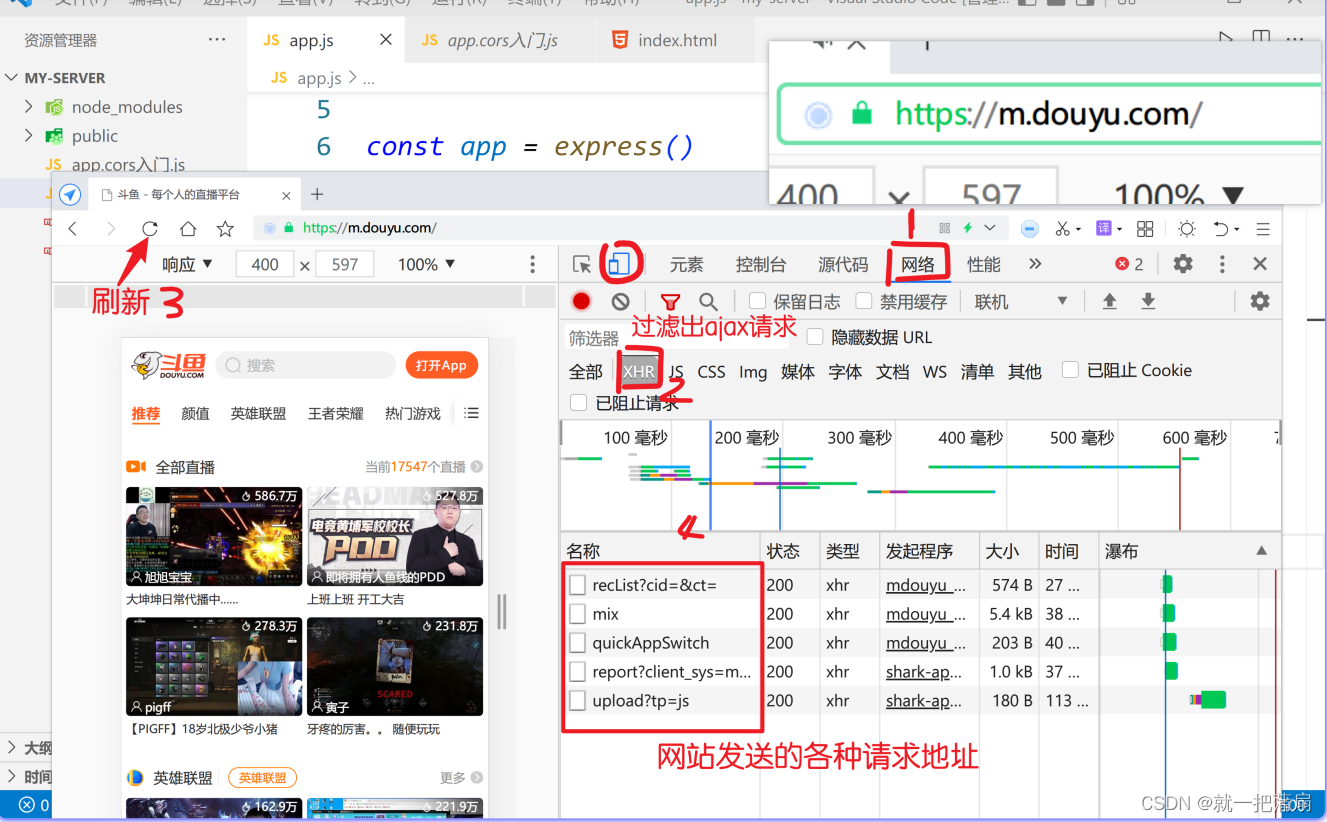This screenshot has width=1327, height=822.
Task: Clear the network log with the ban icon
Action: pyautogui.click(x=620, y=301)
